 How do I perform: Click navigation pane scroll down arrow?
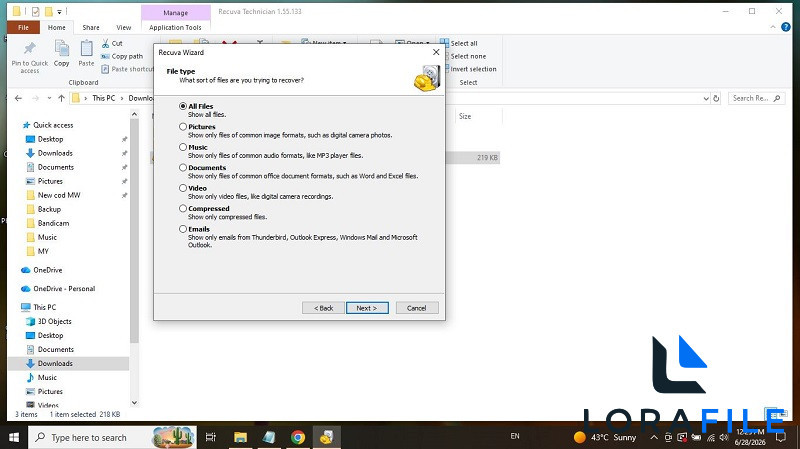tap(134, 402)
